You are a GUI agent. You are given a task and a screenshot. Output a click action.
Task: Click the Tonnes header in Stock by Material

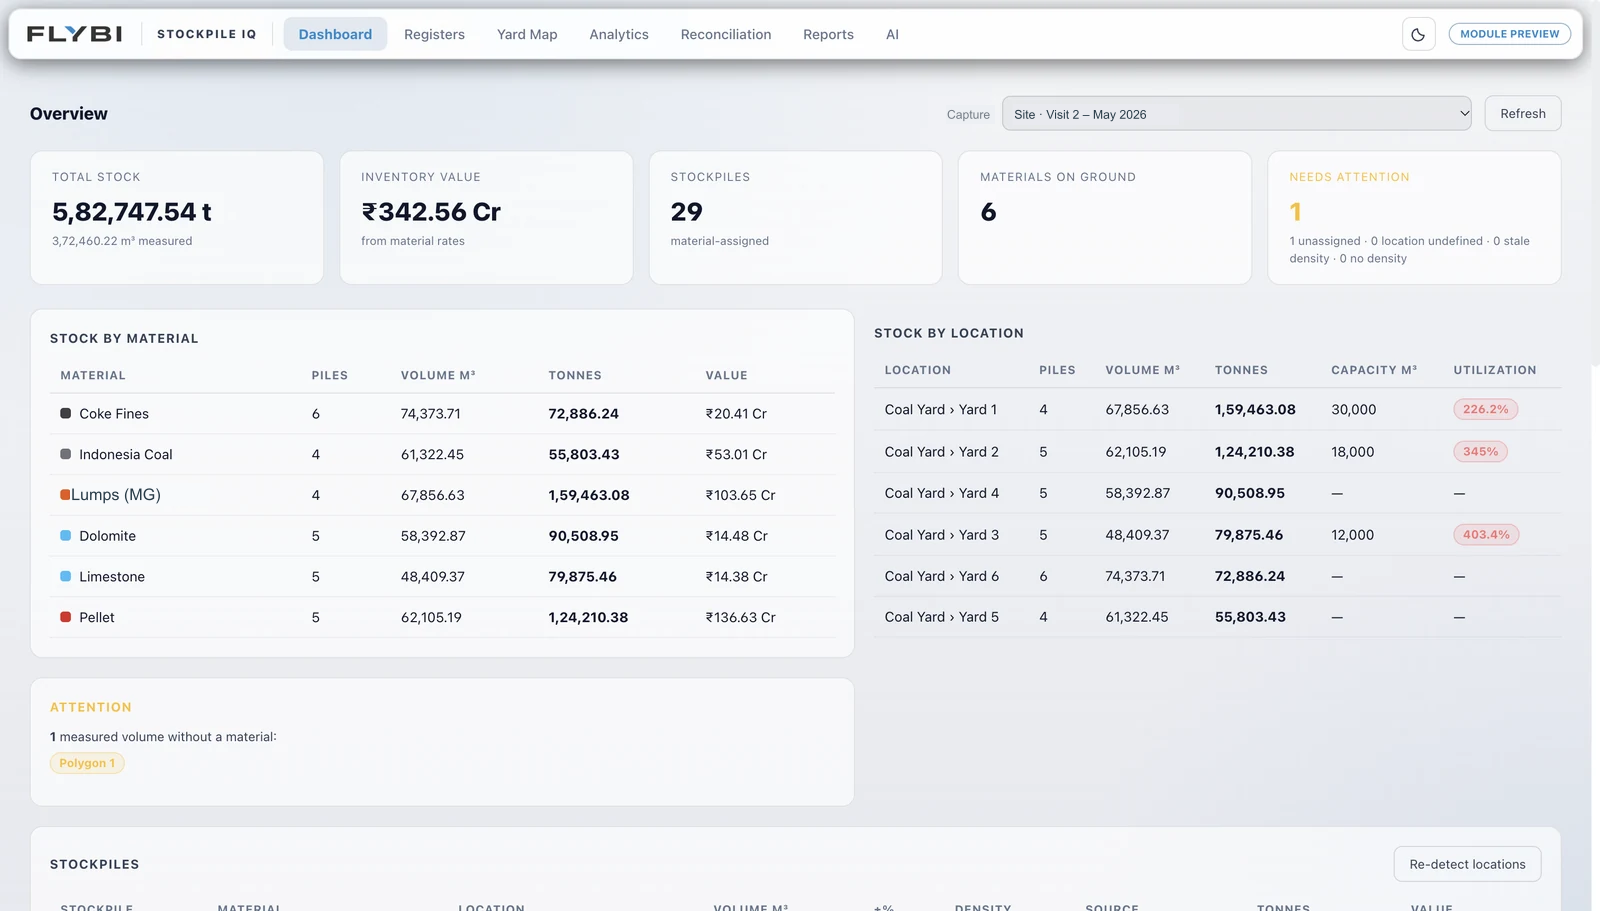[x=575, y=375]
